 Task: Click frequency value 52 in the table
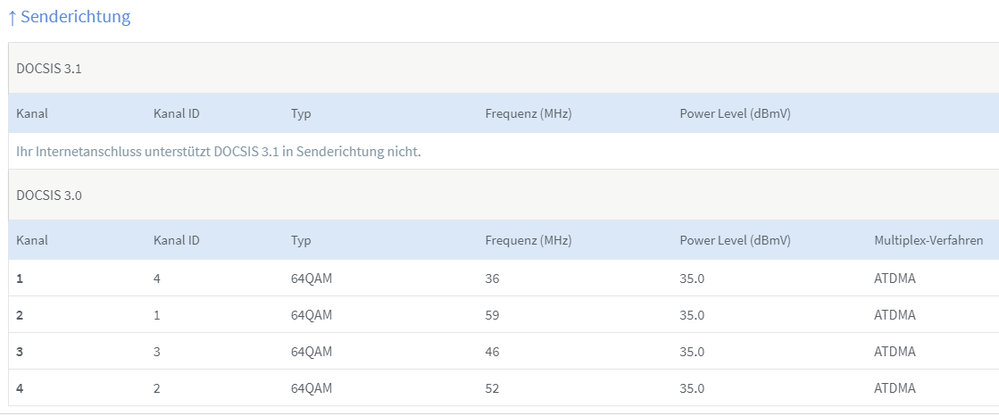(492, 388)
